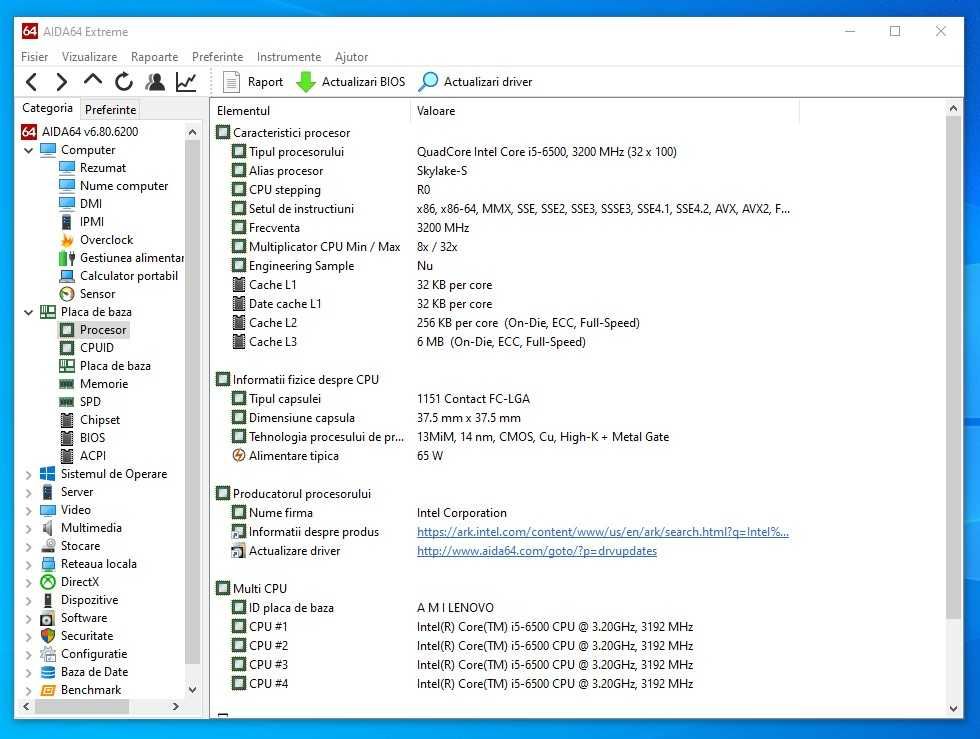
Task: Select the Cache L3 row
Action: [272, 342]
